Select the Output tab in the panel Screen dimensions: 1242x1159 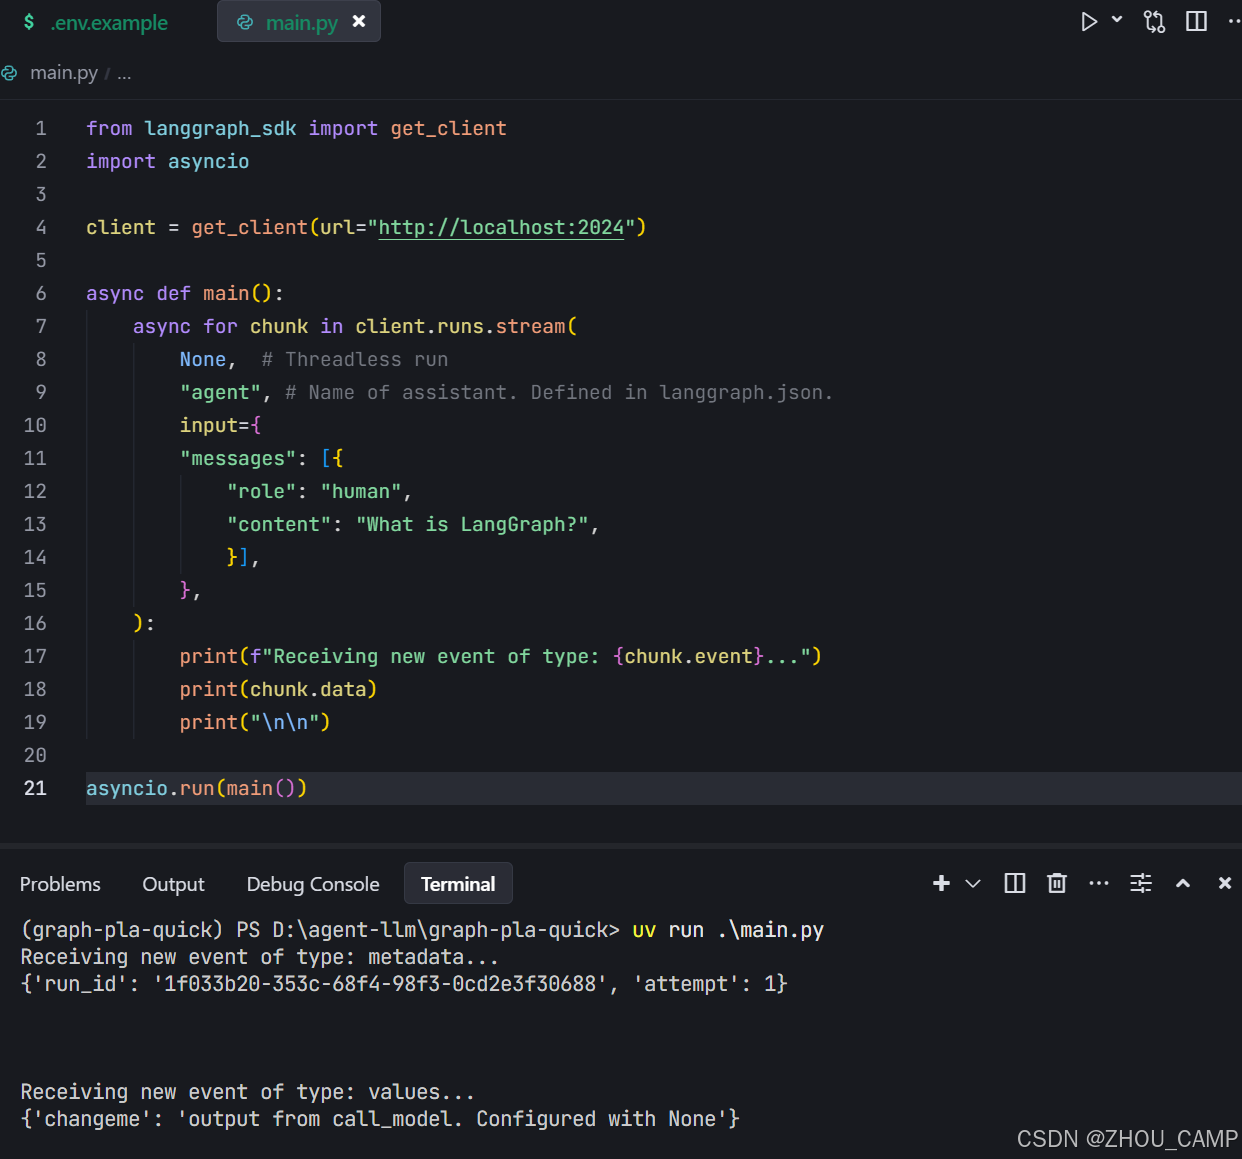173,884
